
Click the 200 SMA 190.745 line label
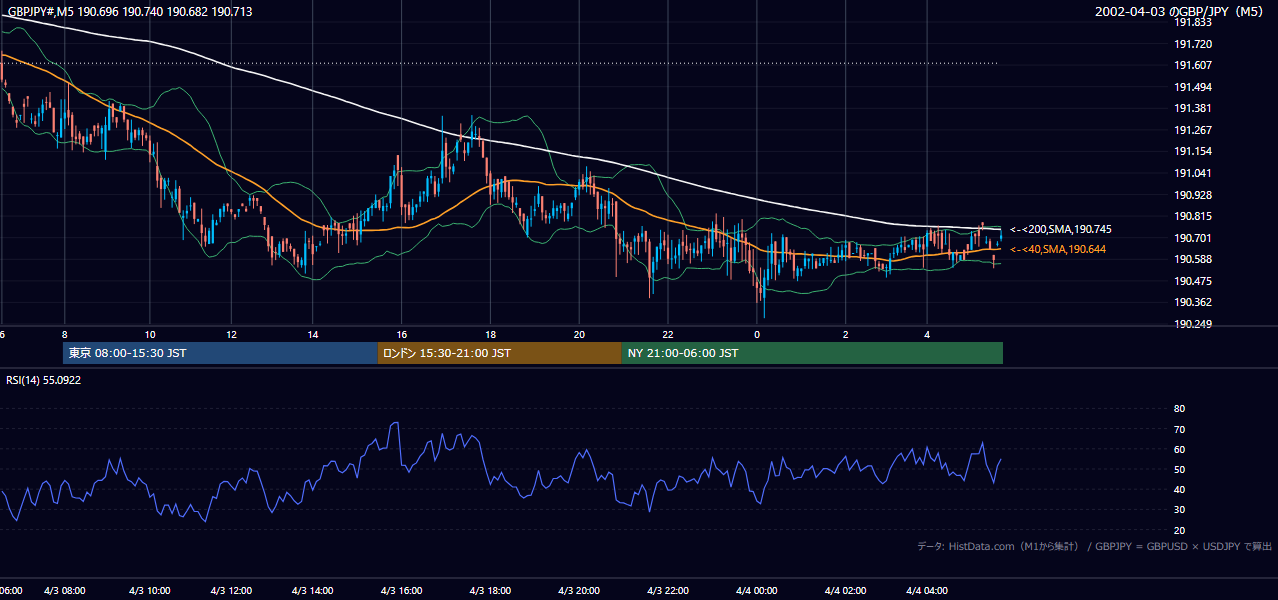1059,229
